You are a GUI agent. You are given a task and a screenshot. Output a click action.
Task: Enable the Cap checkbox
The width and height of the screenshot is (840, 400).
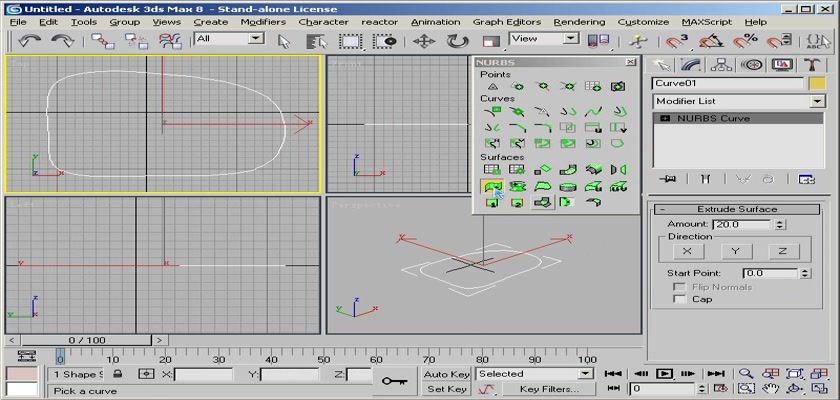(x=681, y=299)
